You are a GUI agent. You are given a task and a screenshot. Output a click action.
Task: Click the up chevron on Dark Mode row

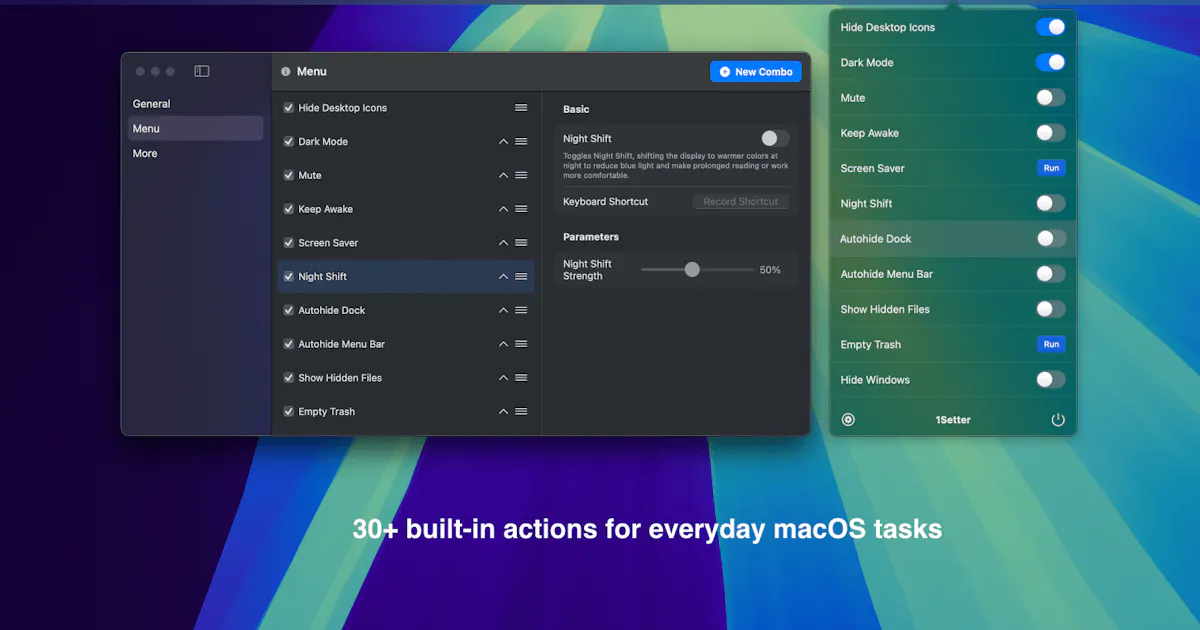503,142
